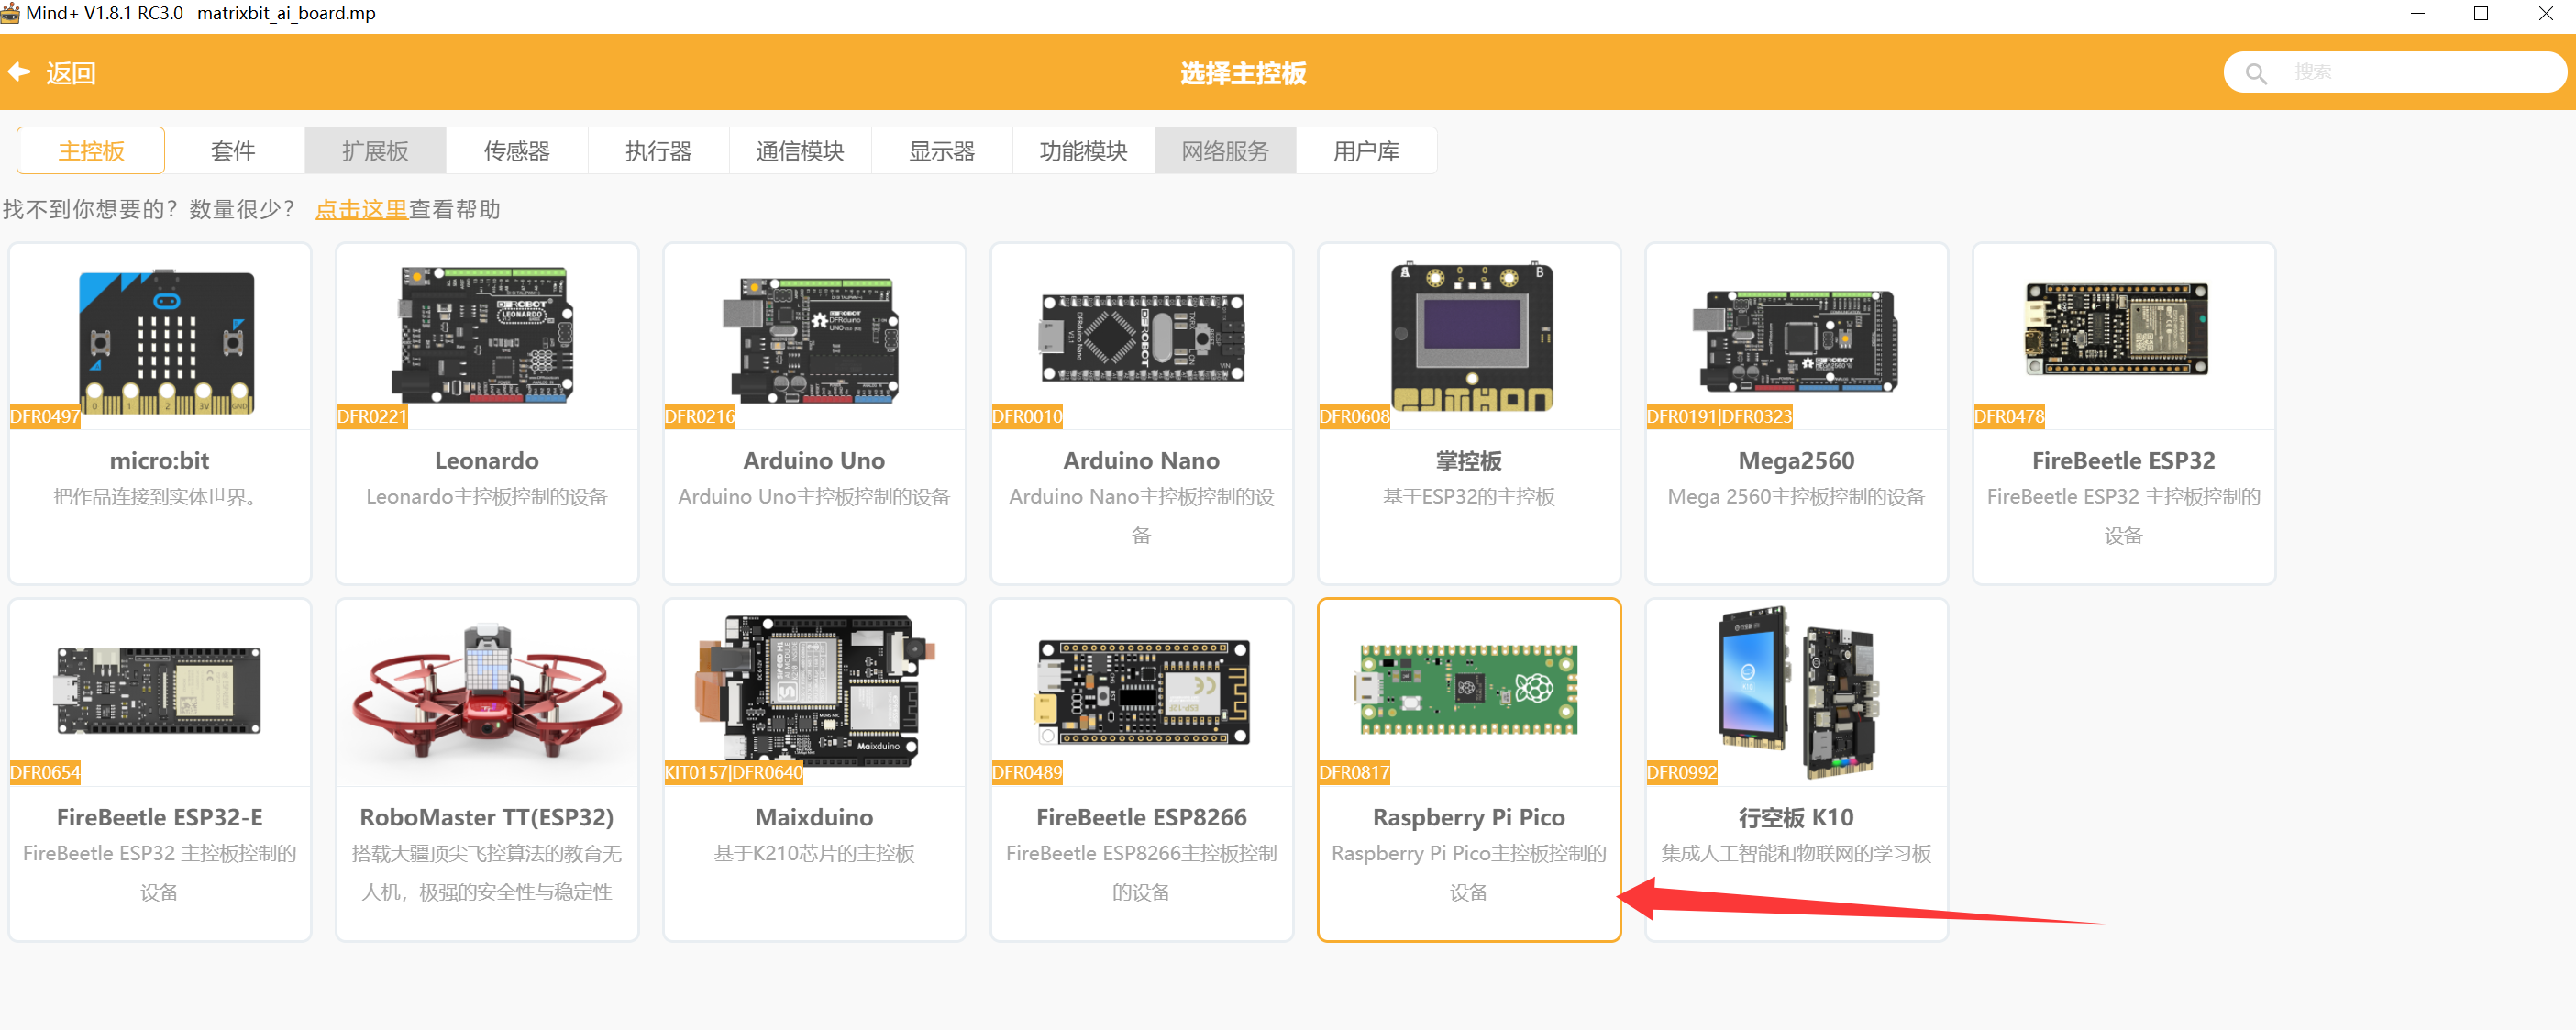Click the DFR0489 product code tag
The image size is (2576, 1030).
click(1027, 773)
